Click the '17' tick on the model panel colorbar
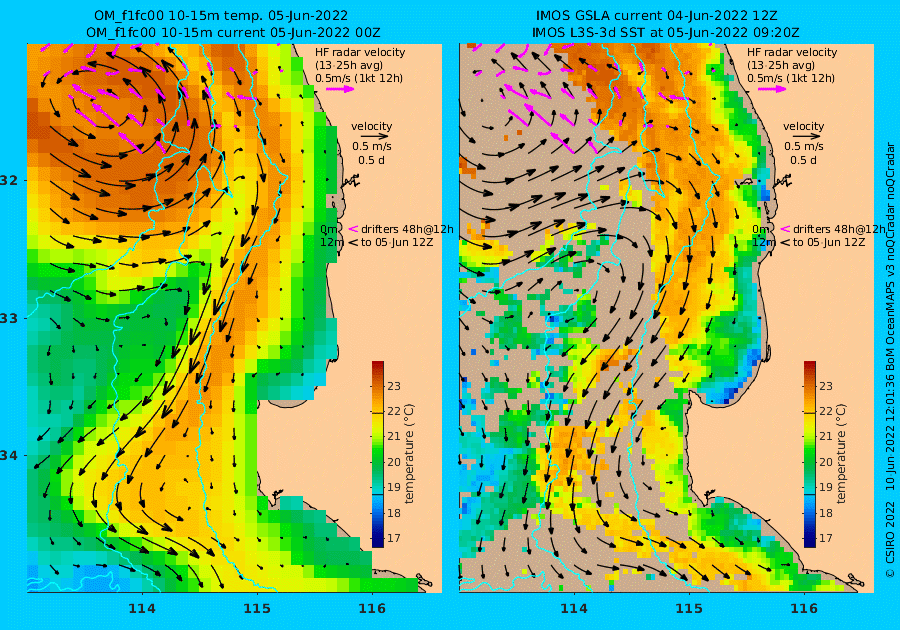 [394, 538]
